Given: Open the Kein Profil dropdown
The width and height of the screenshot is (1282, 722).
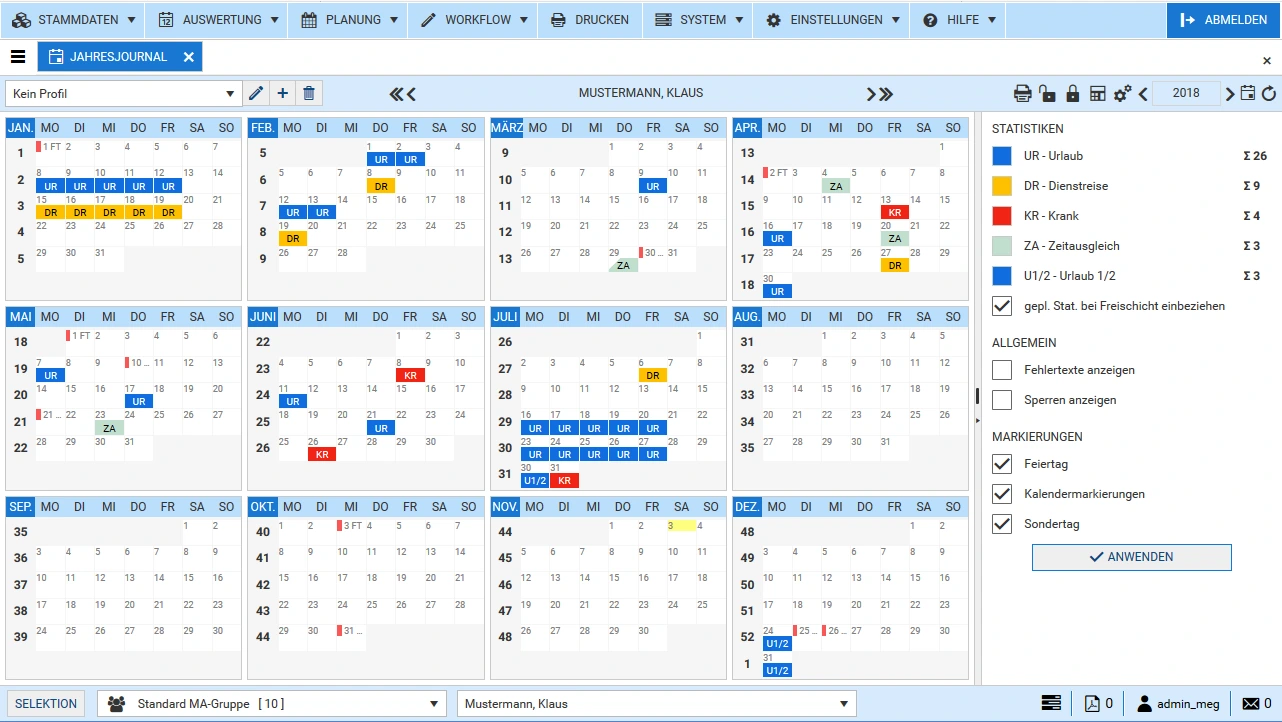Looking at the screenshot, I should [x=123, y=94].
